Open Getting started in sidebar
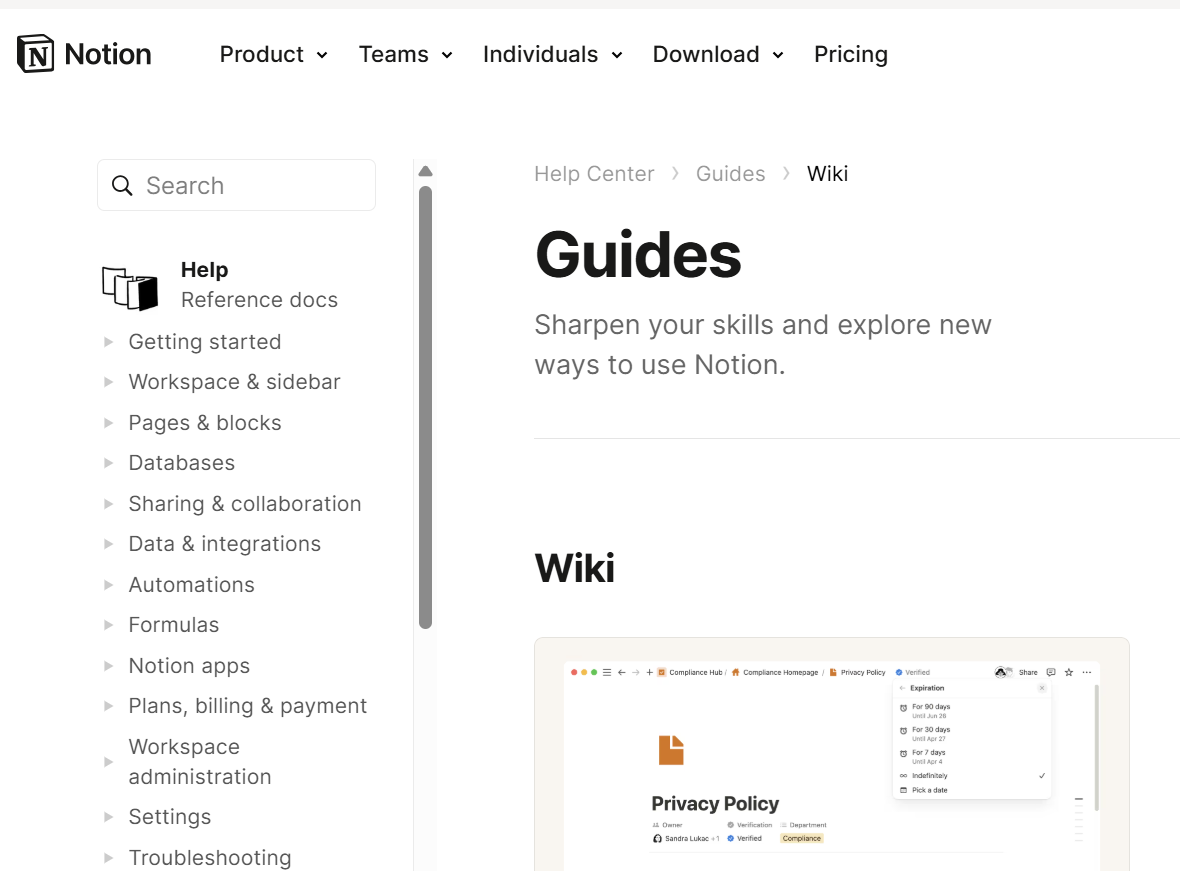 pos(205,342)
